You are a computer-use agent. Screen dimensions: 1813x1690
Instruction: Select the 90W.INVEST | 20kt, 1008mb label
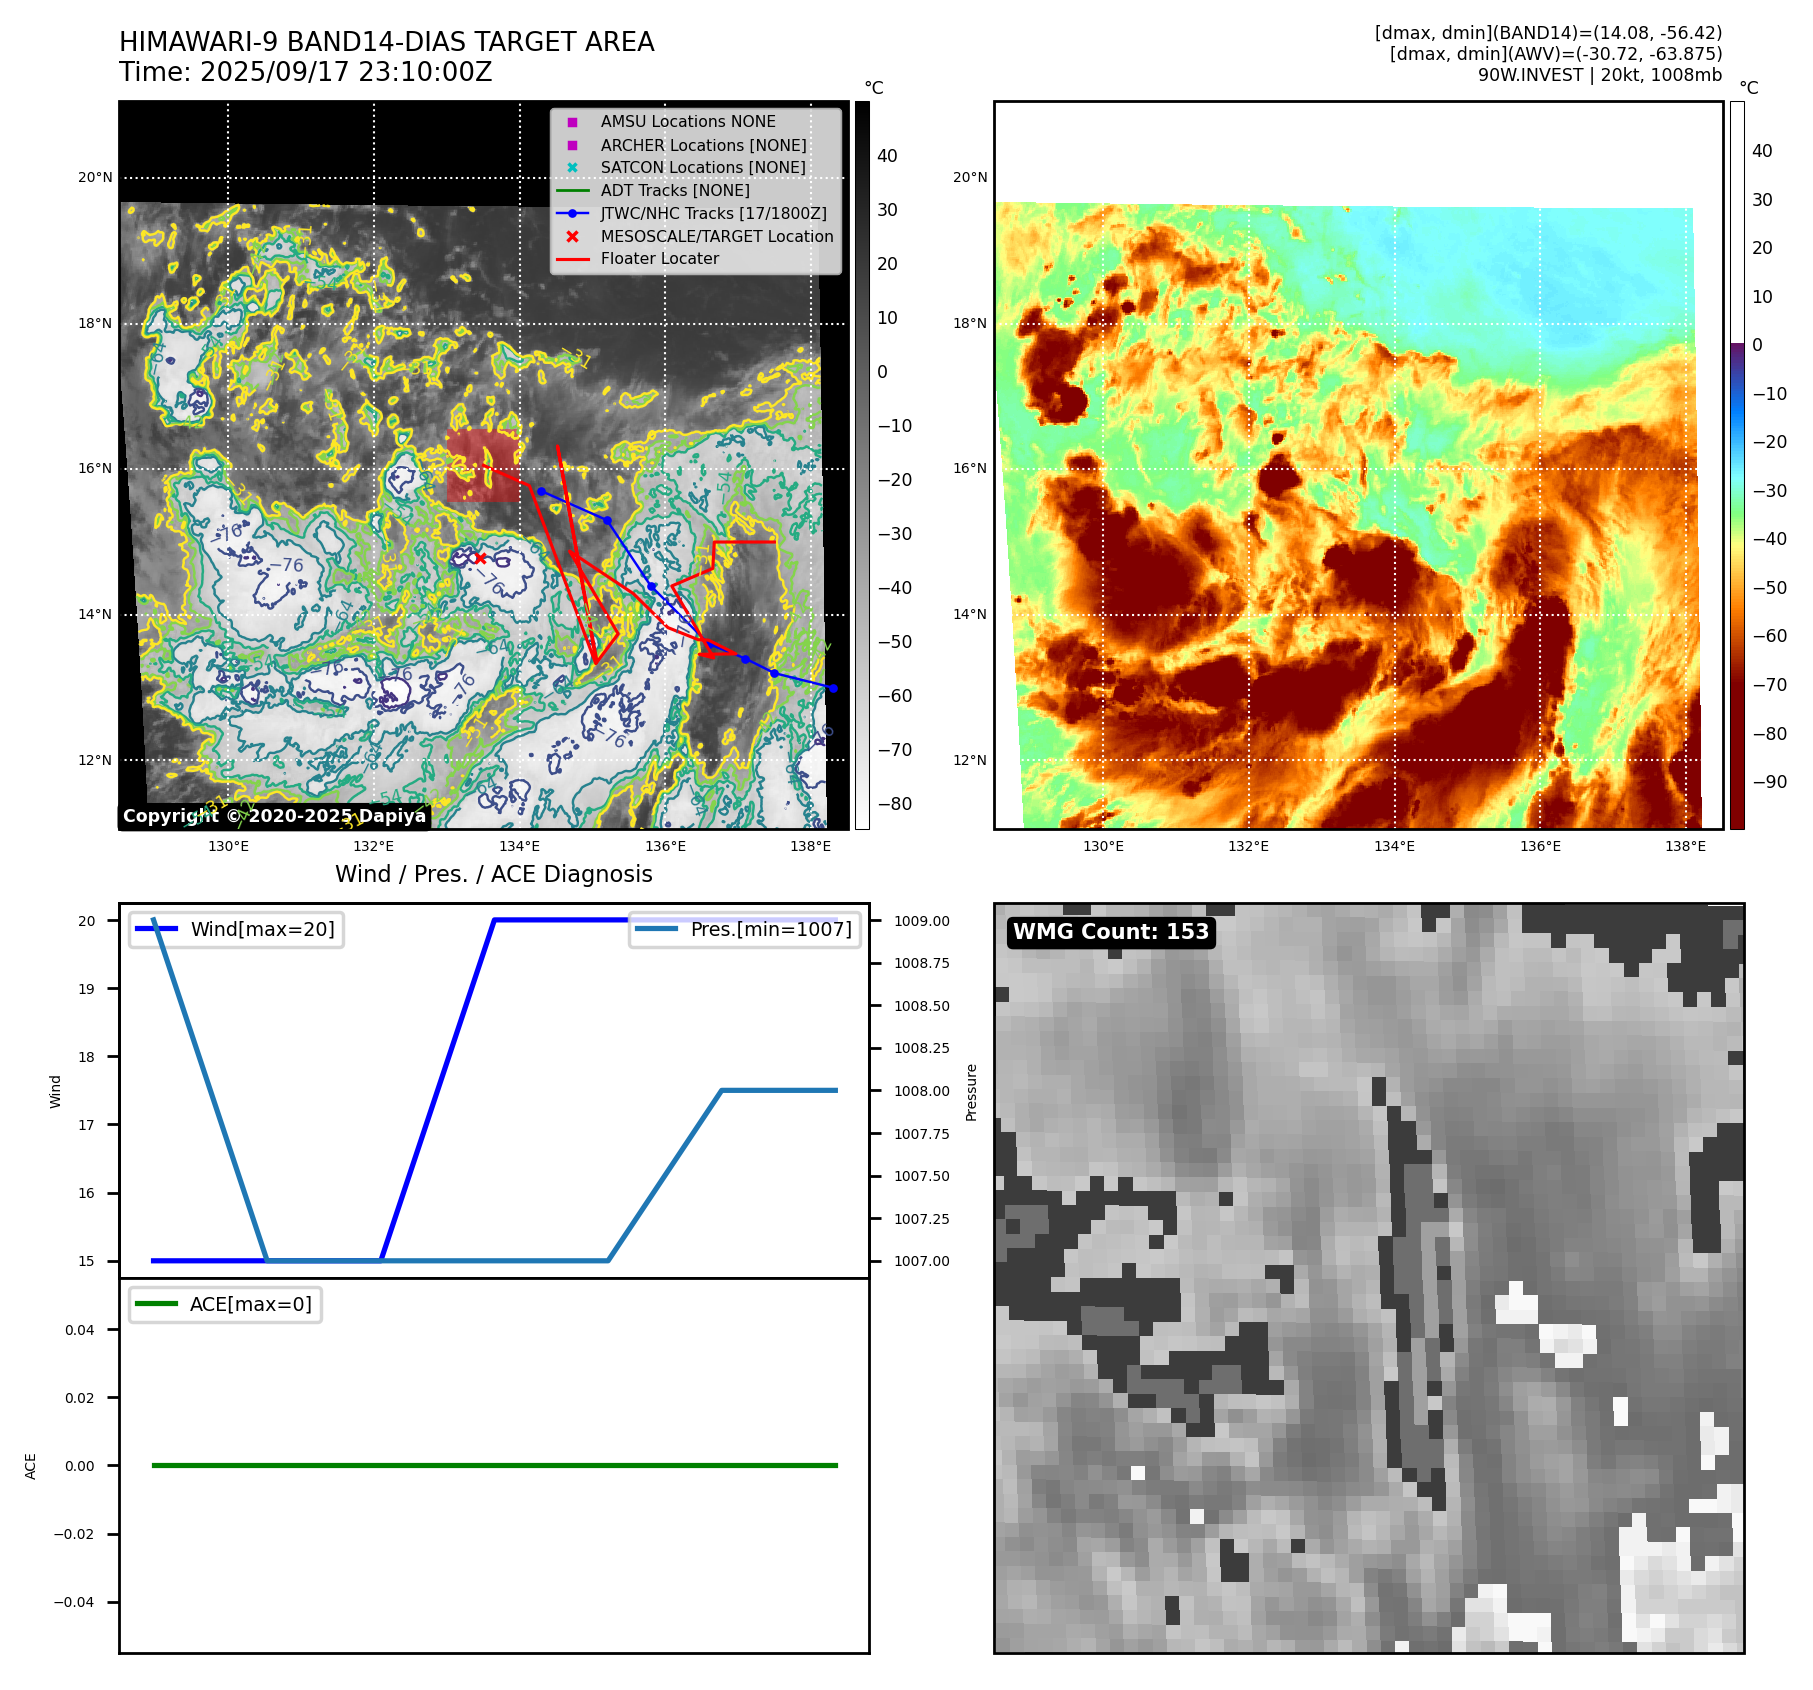coord(1600,75)
